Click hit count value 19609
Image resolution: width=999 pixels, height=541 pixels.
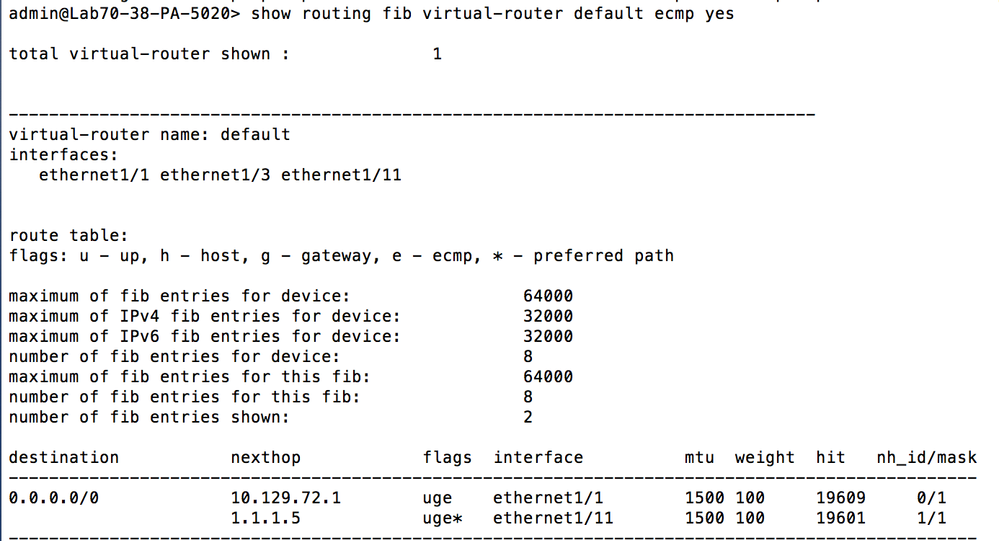pos(840,497)
